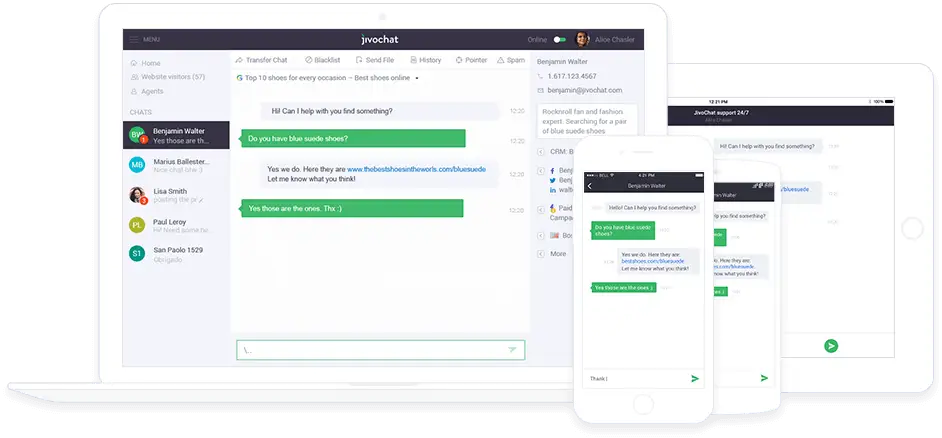Click the Spam warning triangle icon
942x438 pixels.
[x=500, y=60]
